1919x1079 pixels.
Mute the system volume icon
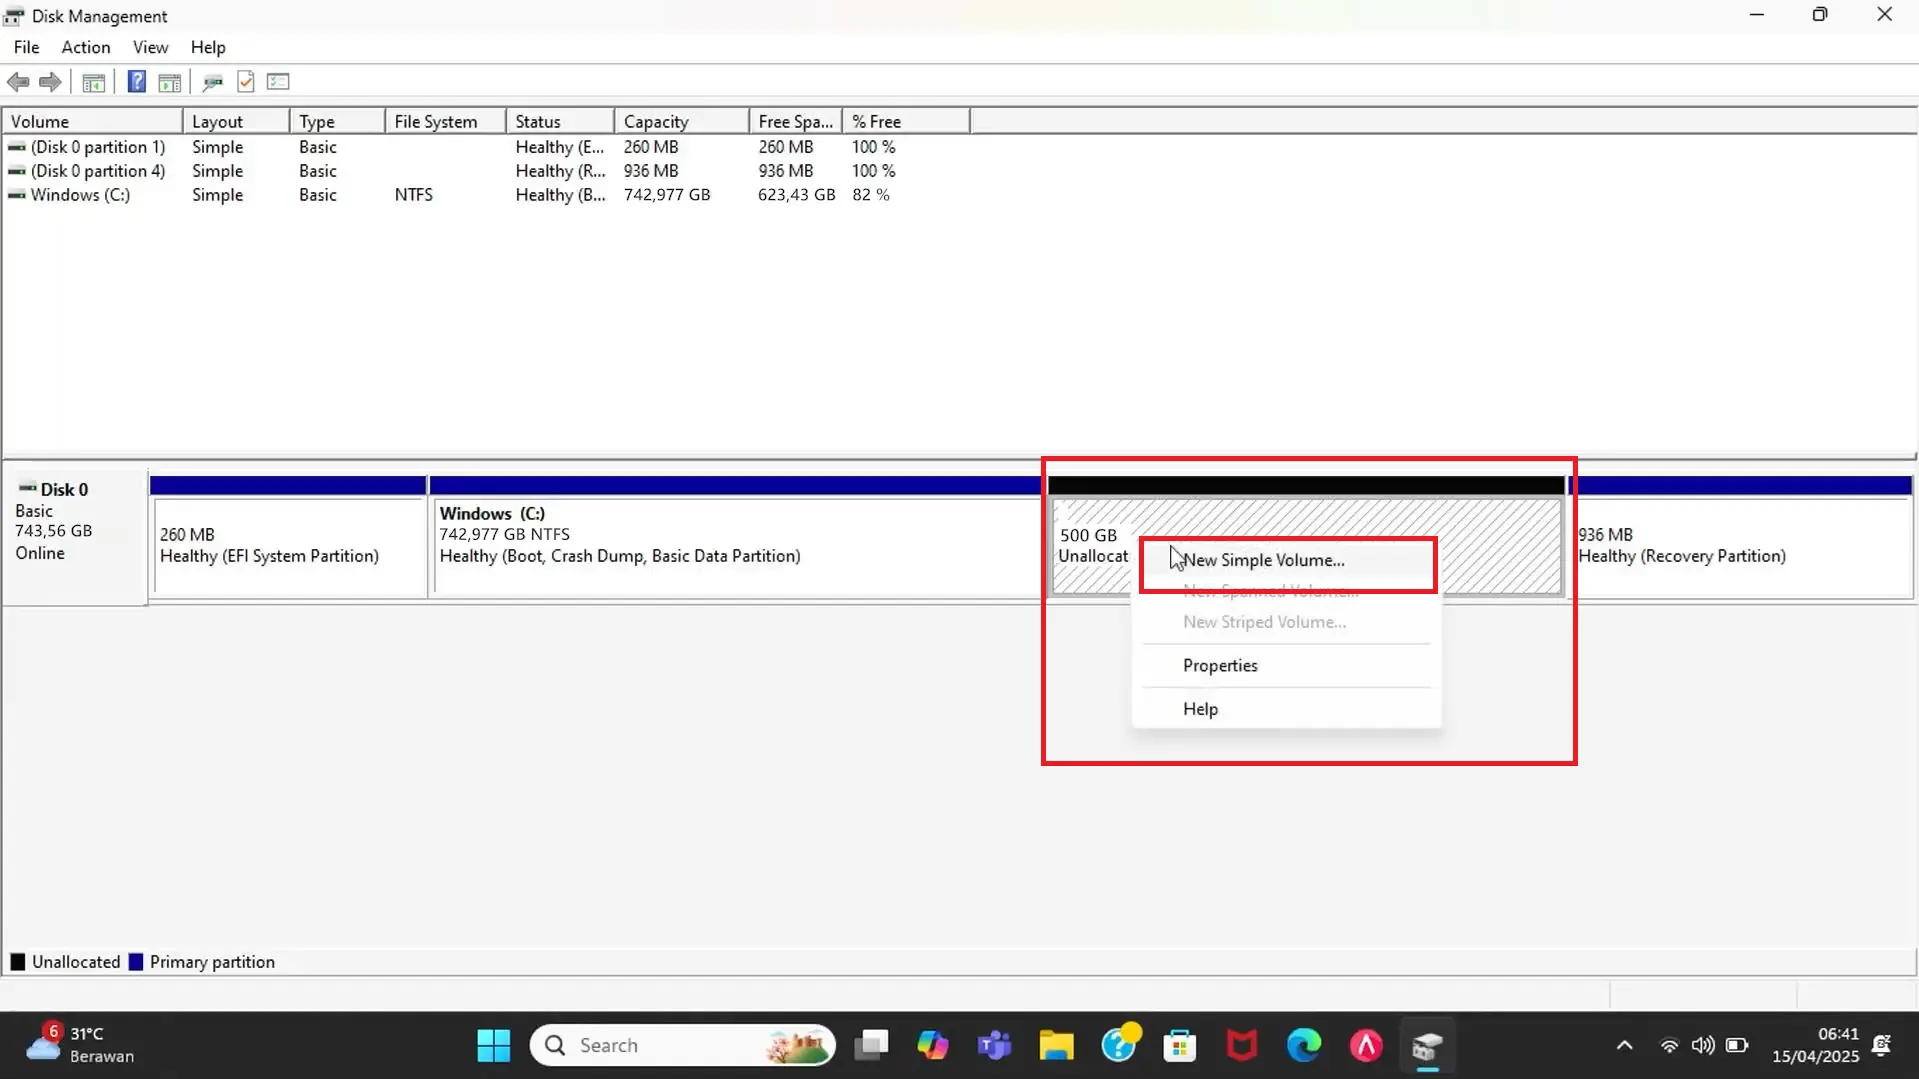click(1704, 1045)
